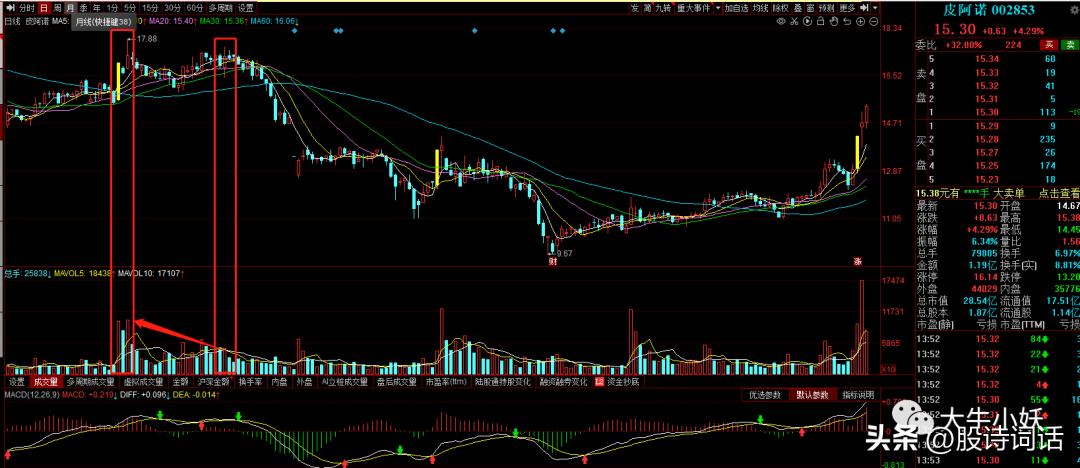Viewport: 1080px width, 468px height.
Task: Expand the 更多 toolbar menu
Action: coord(847,8)
